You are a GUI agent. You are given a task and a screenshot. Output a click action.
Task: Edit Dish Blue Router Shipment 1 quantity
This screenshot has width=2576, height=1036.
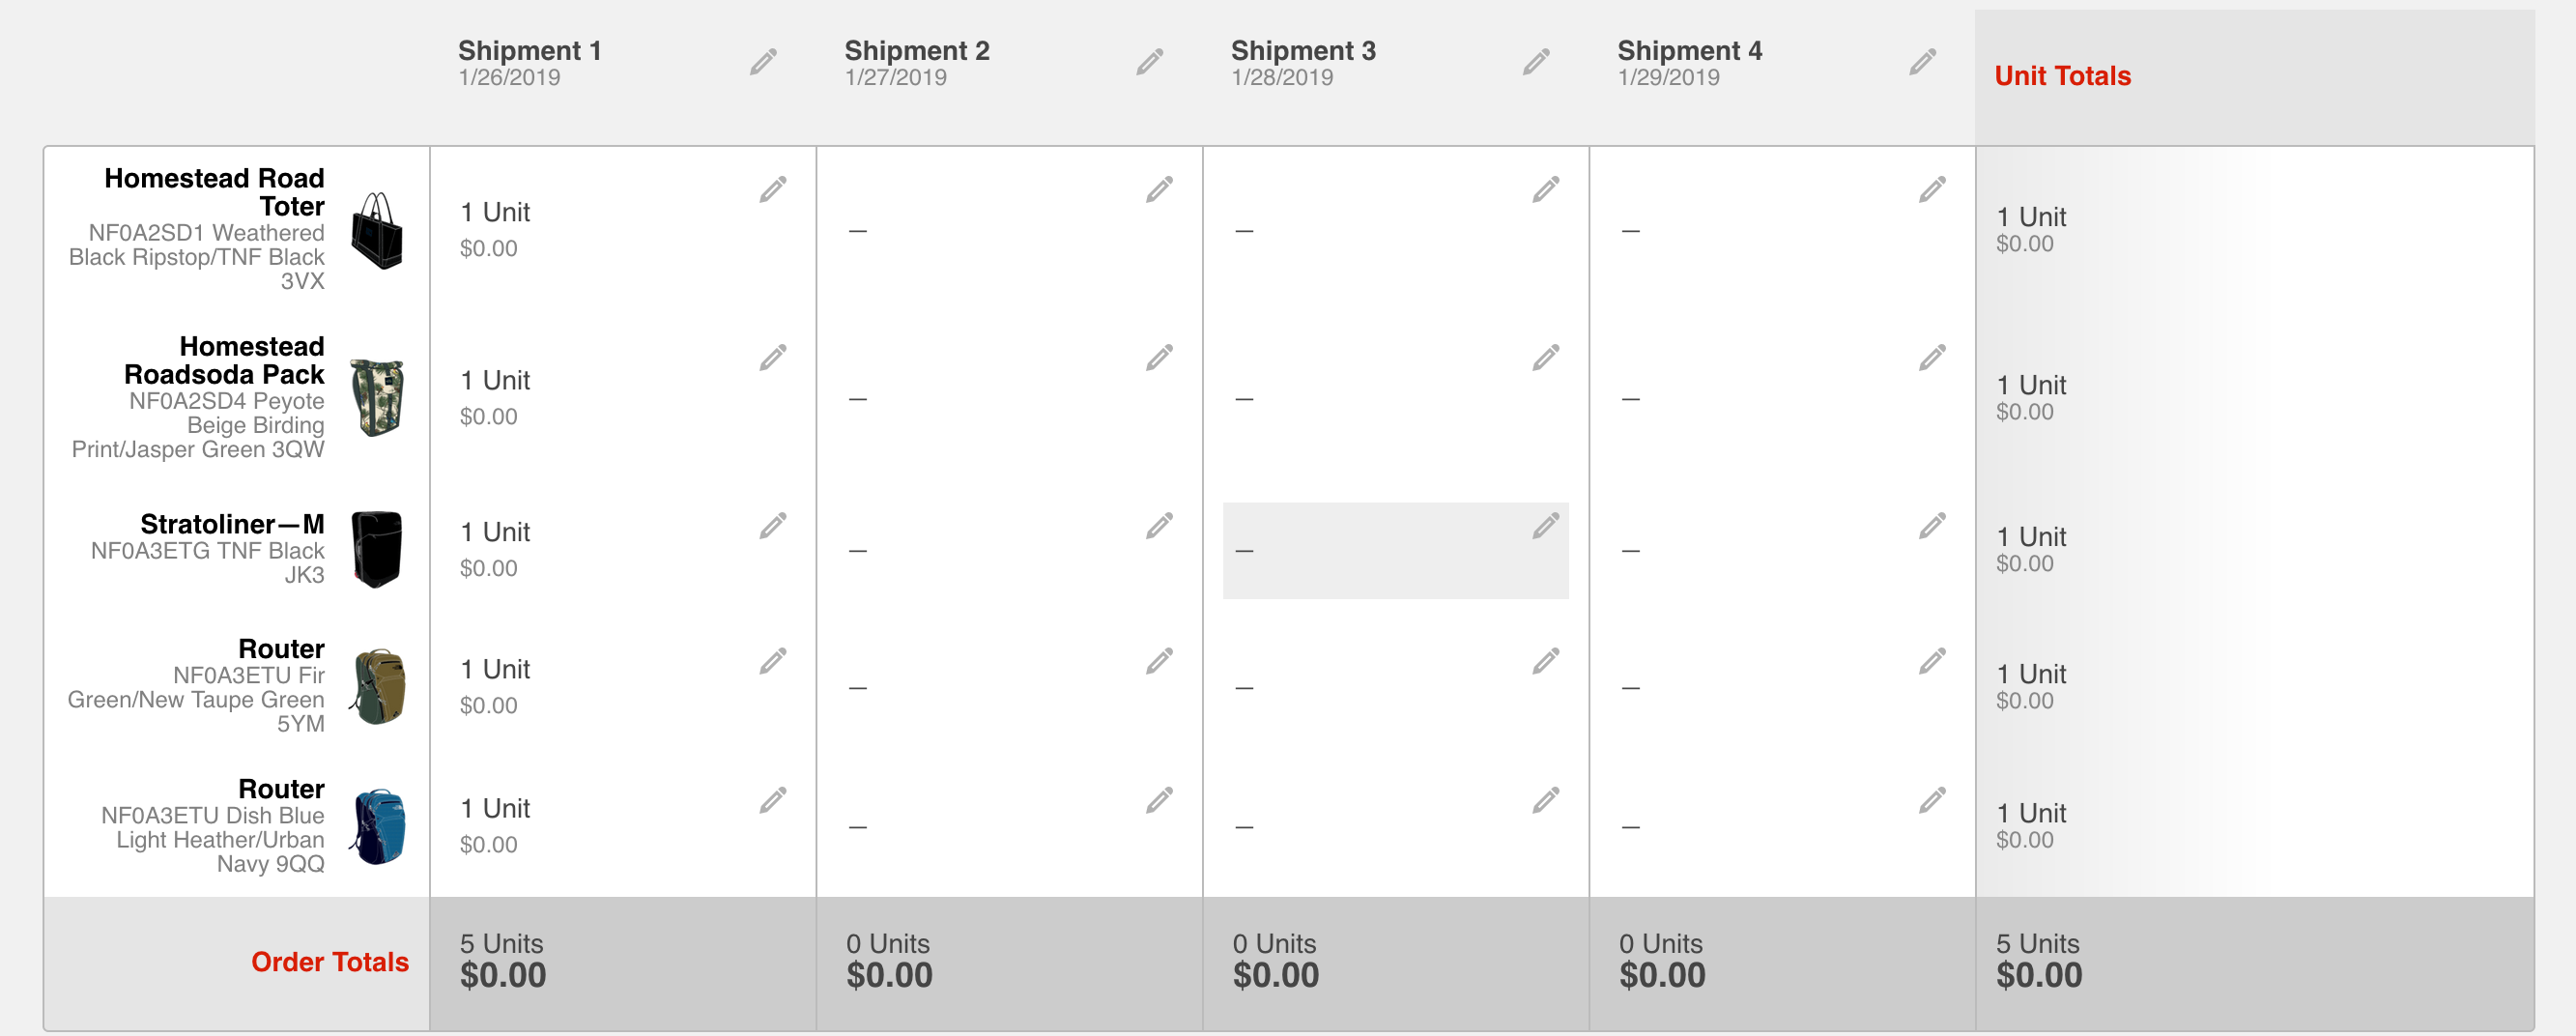coord(772,800)
